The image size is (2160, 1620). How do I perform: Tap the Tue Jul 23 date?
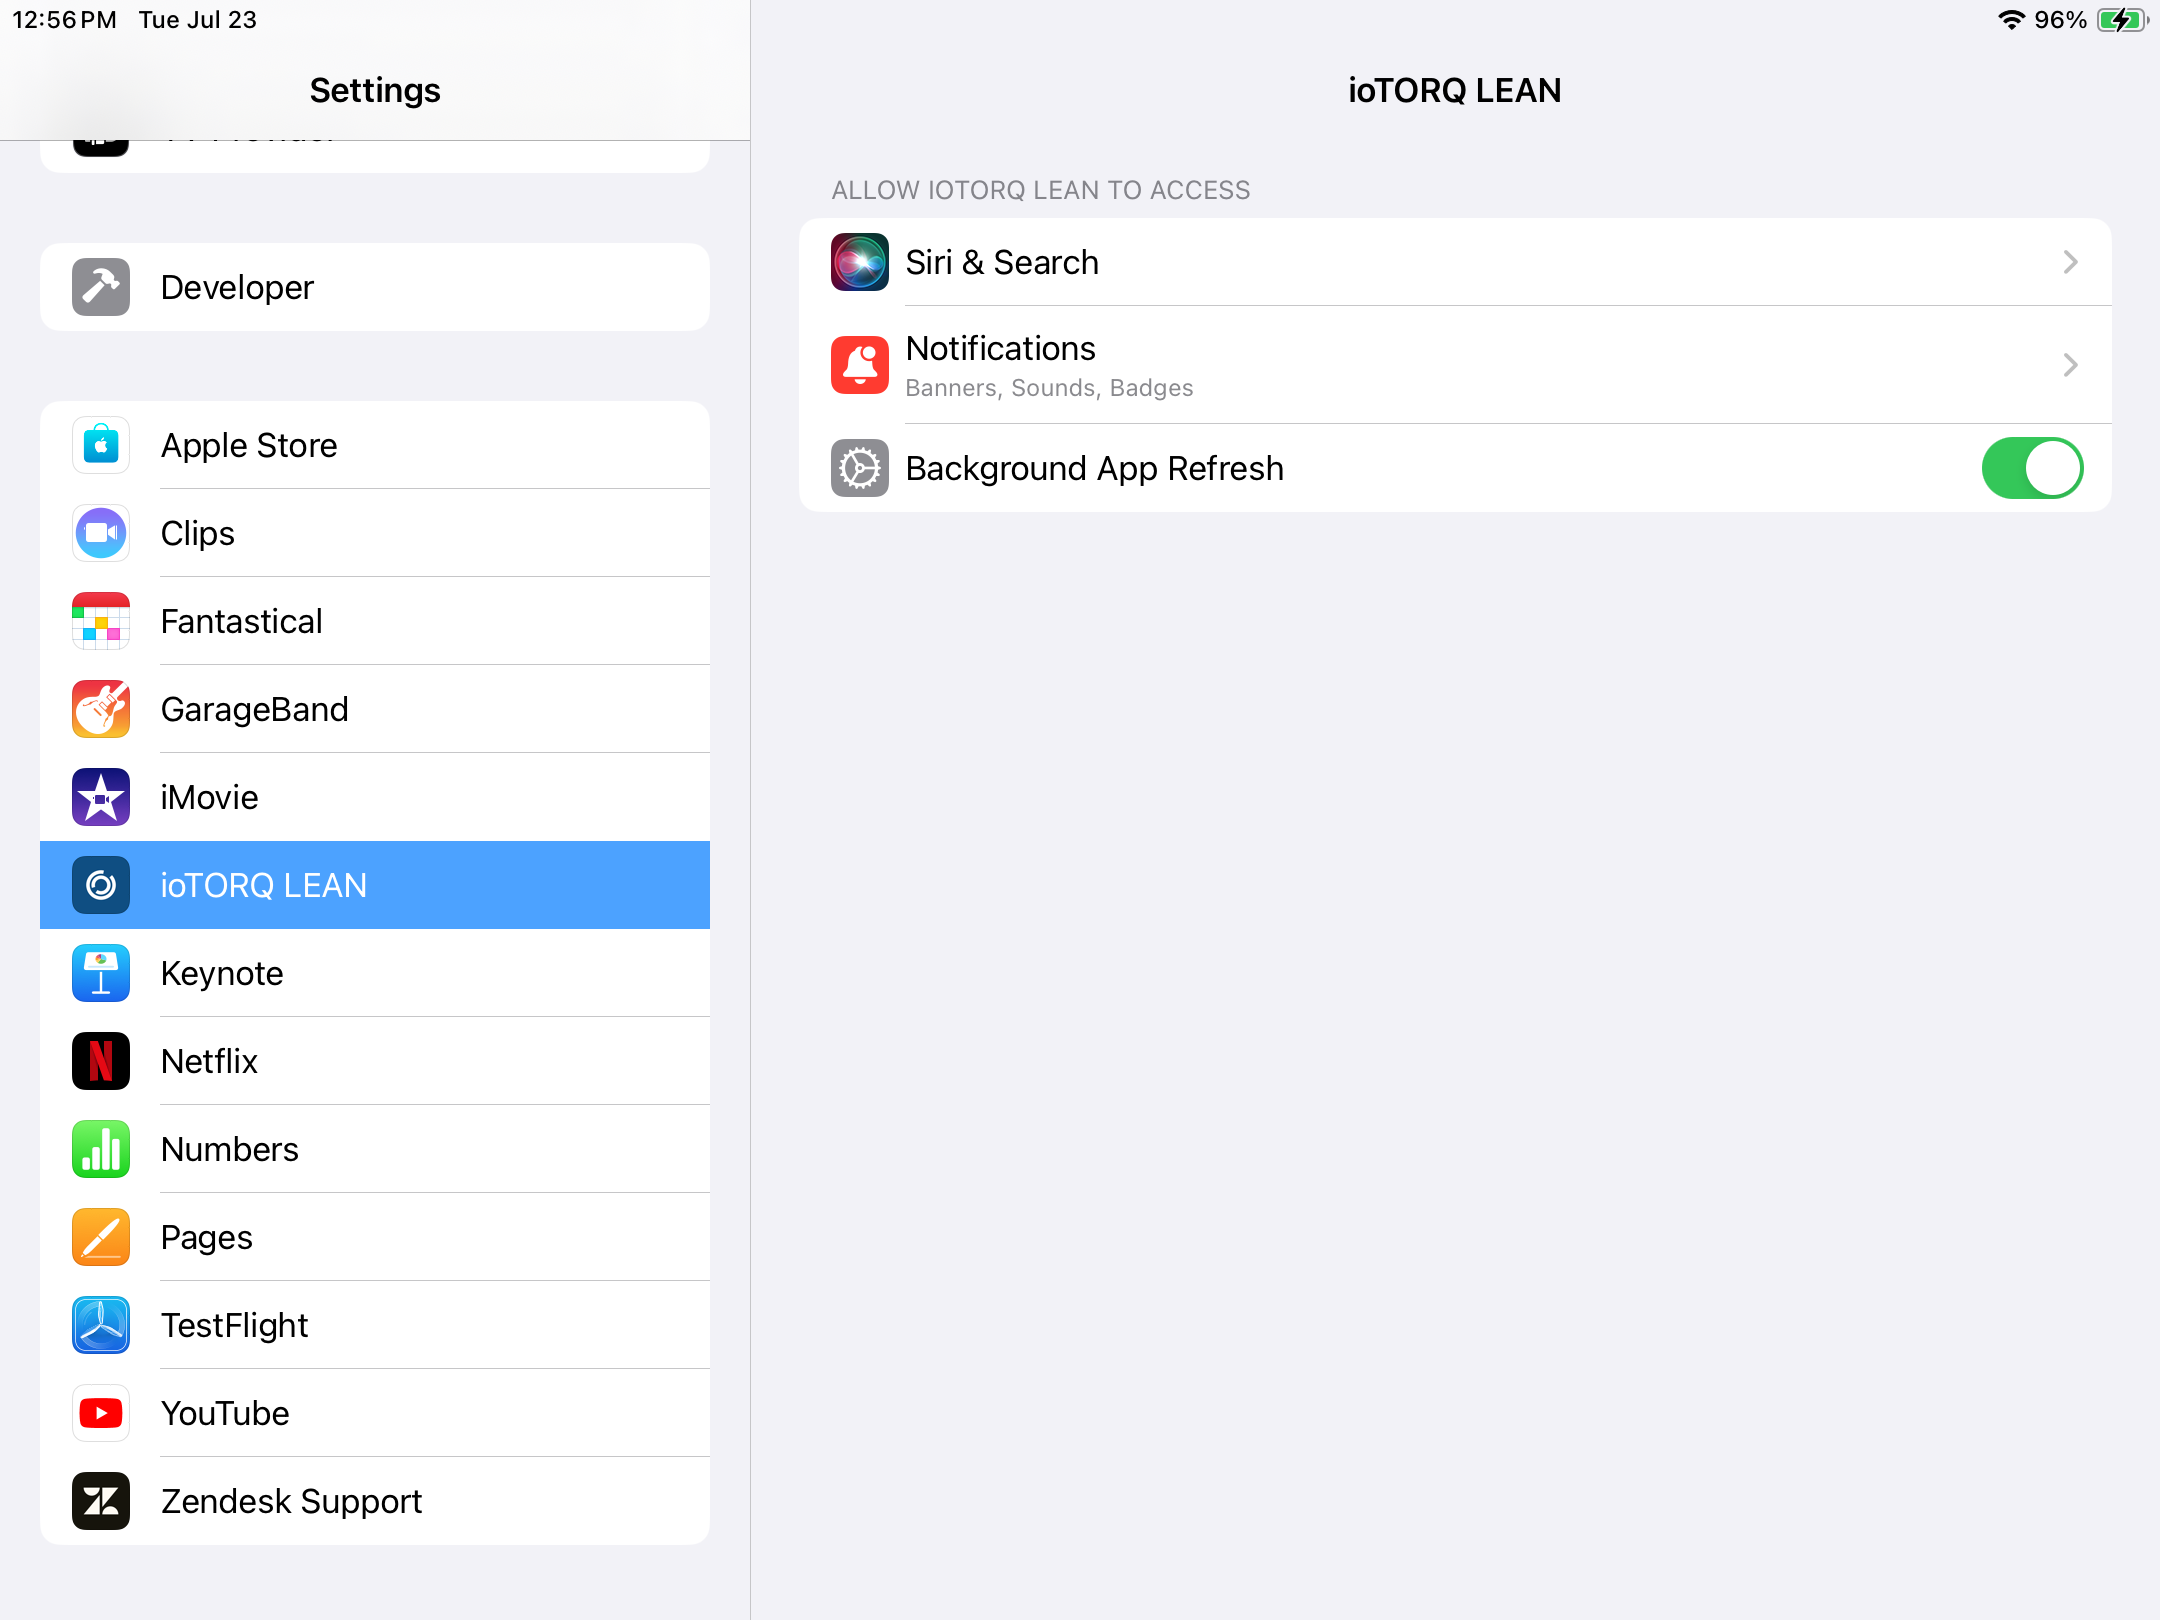[x=198, y=20]
